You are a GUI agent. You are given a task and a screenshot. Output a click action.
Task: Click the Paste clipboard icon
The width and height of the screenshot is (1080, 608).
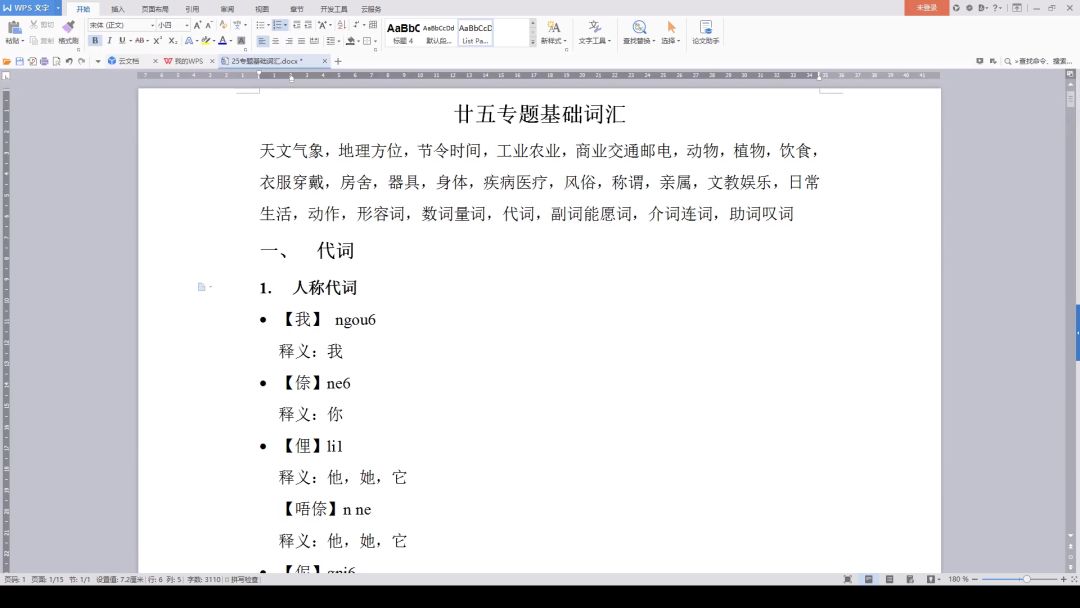14,28
